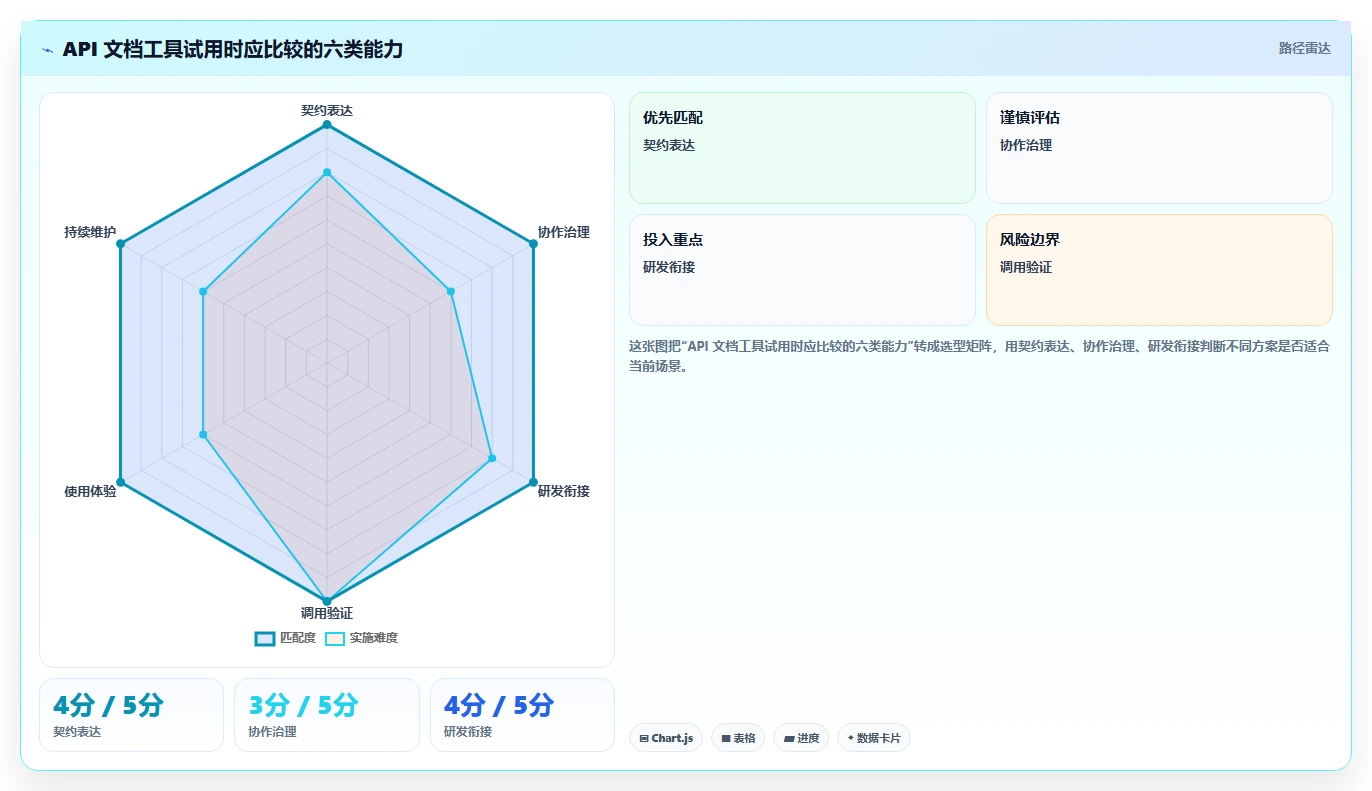Viewport: 1372px width, 791px height.
Task: Toggle the 实施难度 legend swatch
Action: (335, 639)
